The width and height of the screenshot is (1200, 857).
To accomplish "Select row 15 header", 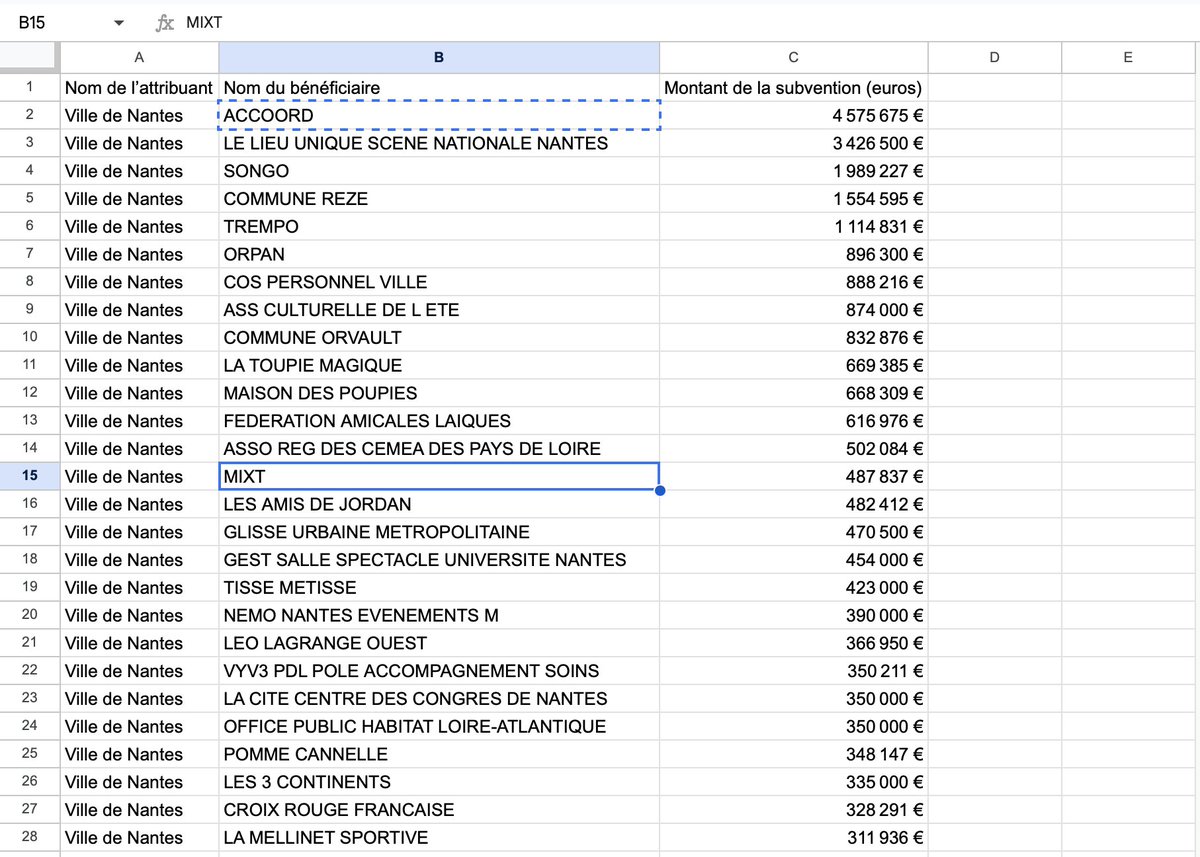I will click(x=30, y=476).
